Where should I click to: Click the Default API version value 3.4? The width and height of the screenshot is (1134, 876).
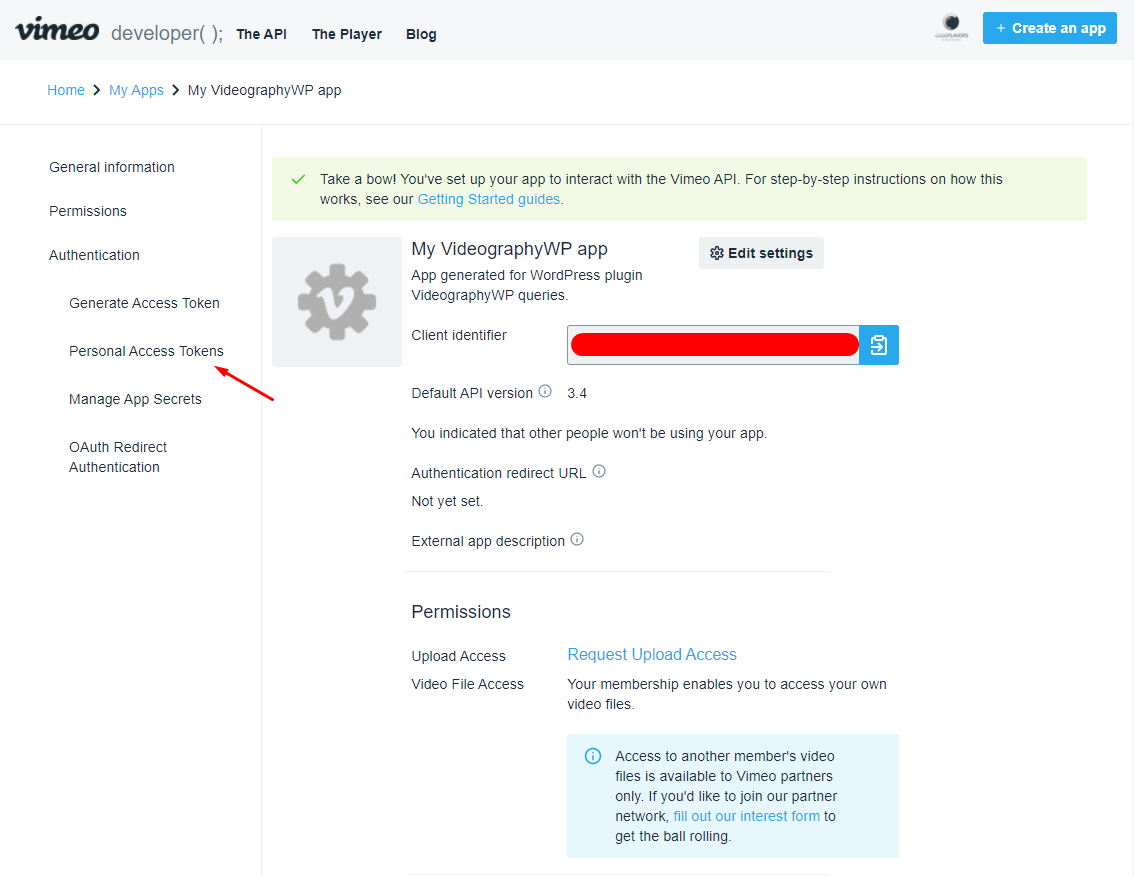tap(577, 394)
